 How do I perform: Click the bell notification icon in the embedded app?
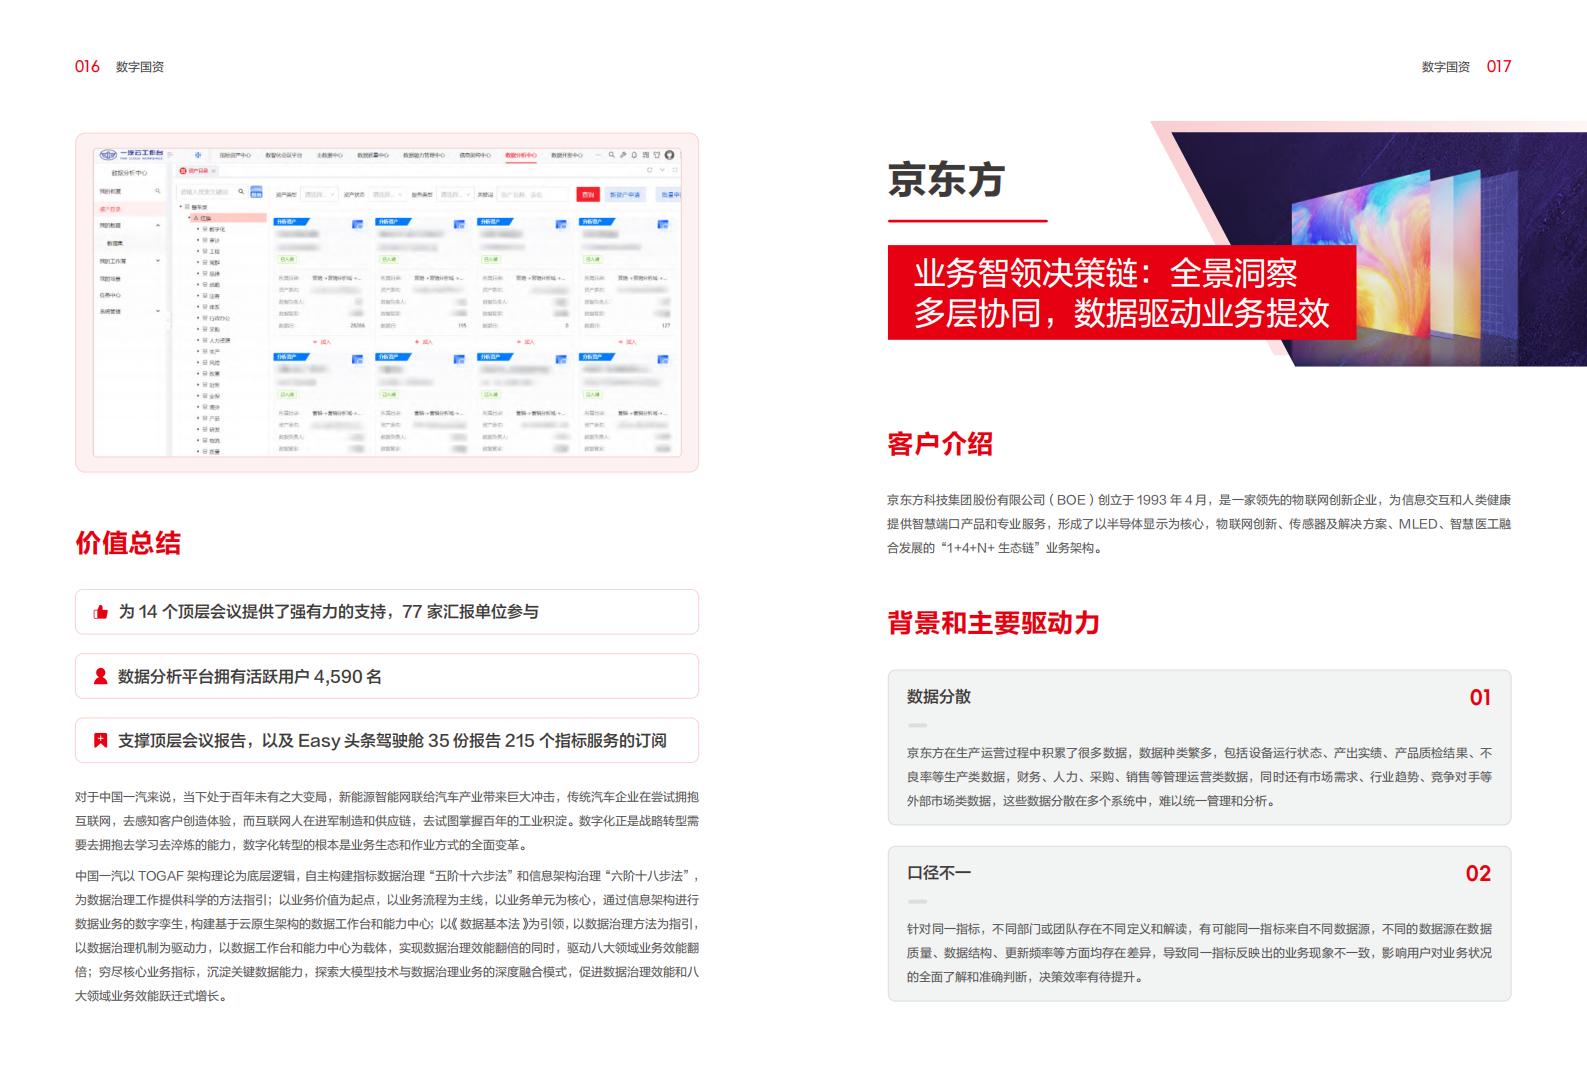click(634, 155)
